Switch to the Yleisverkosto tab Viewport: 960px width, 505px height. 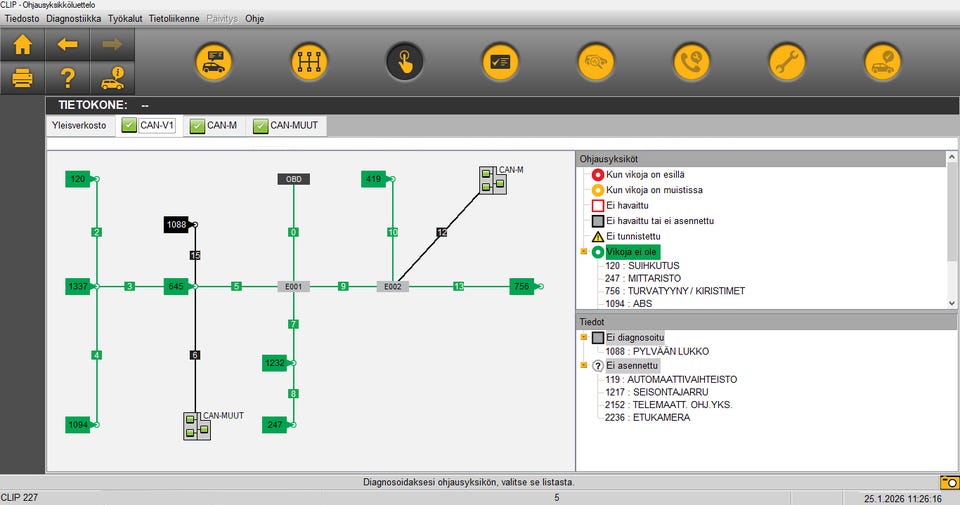pos(79,125)
